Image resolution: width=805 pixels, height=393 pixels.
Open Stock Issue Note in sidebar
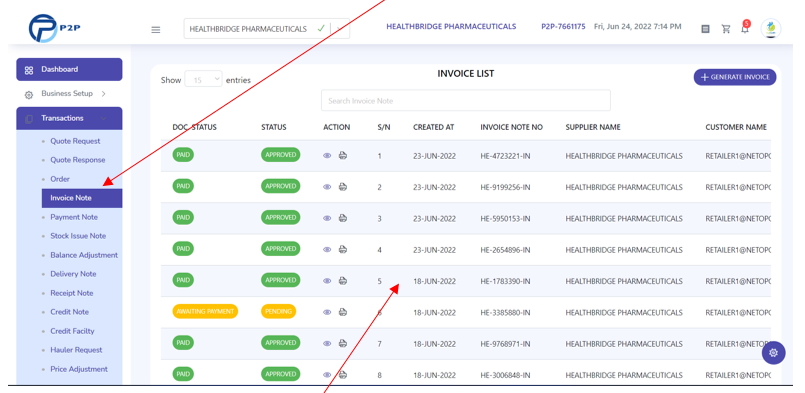(x=78, y=236)
